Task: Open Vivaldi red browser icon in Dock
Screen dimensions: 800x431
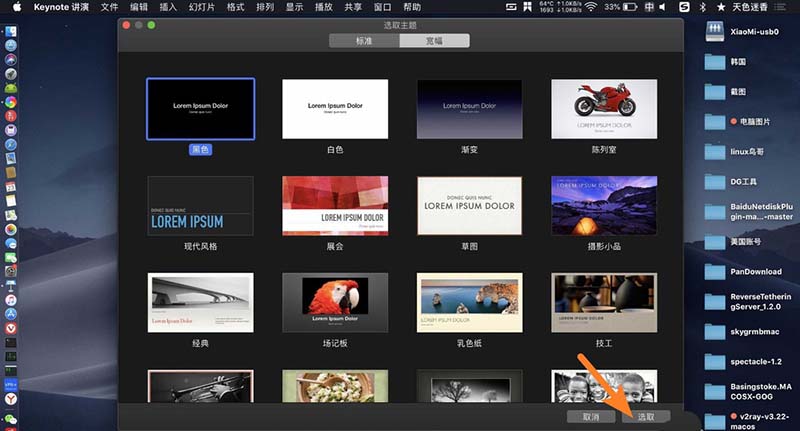Action: coord(11,328)
